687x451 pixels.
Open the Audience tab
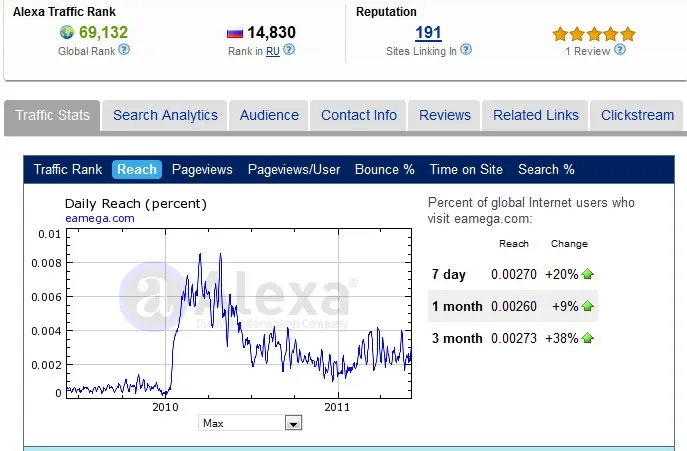(269, 115)
